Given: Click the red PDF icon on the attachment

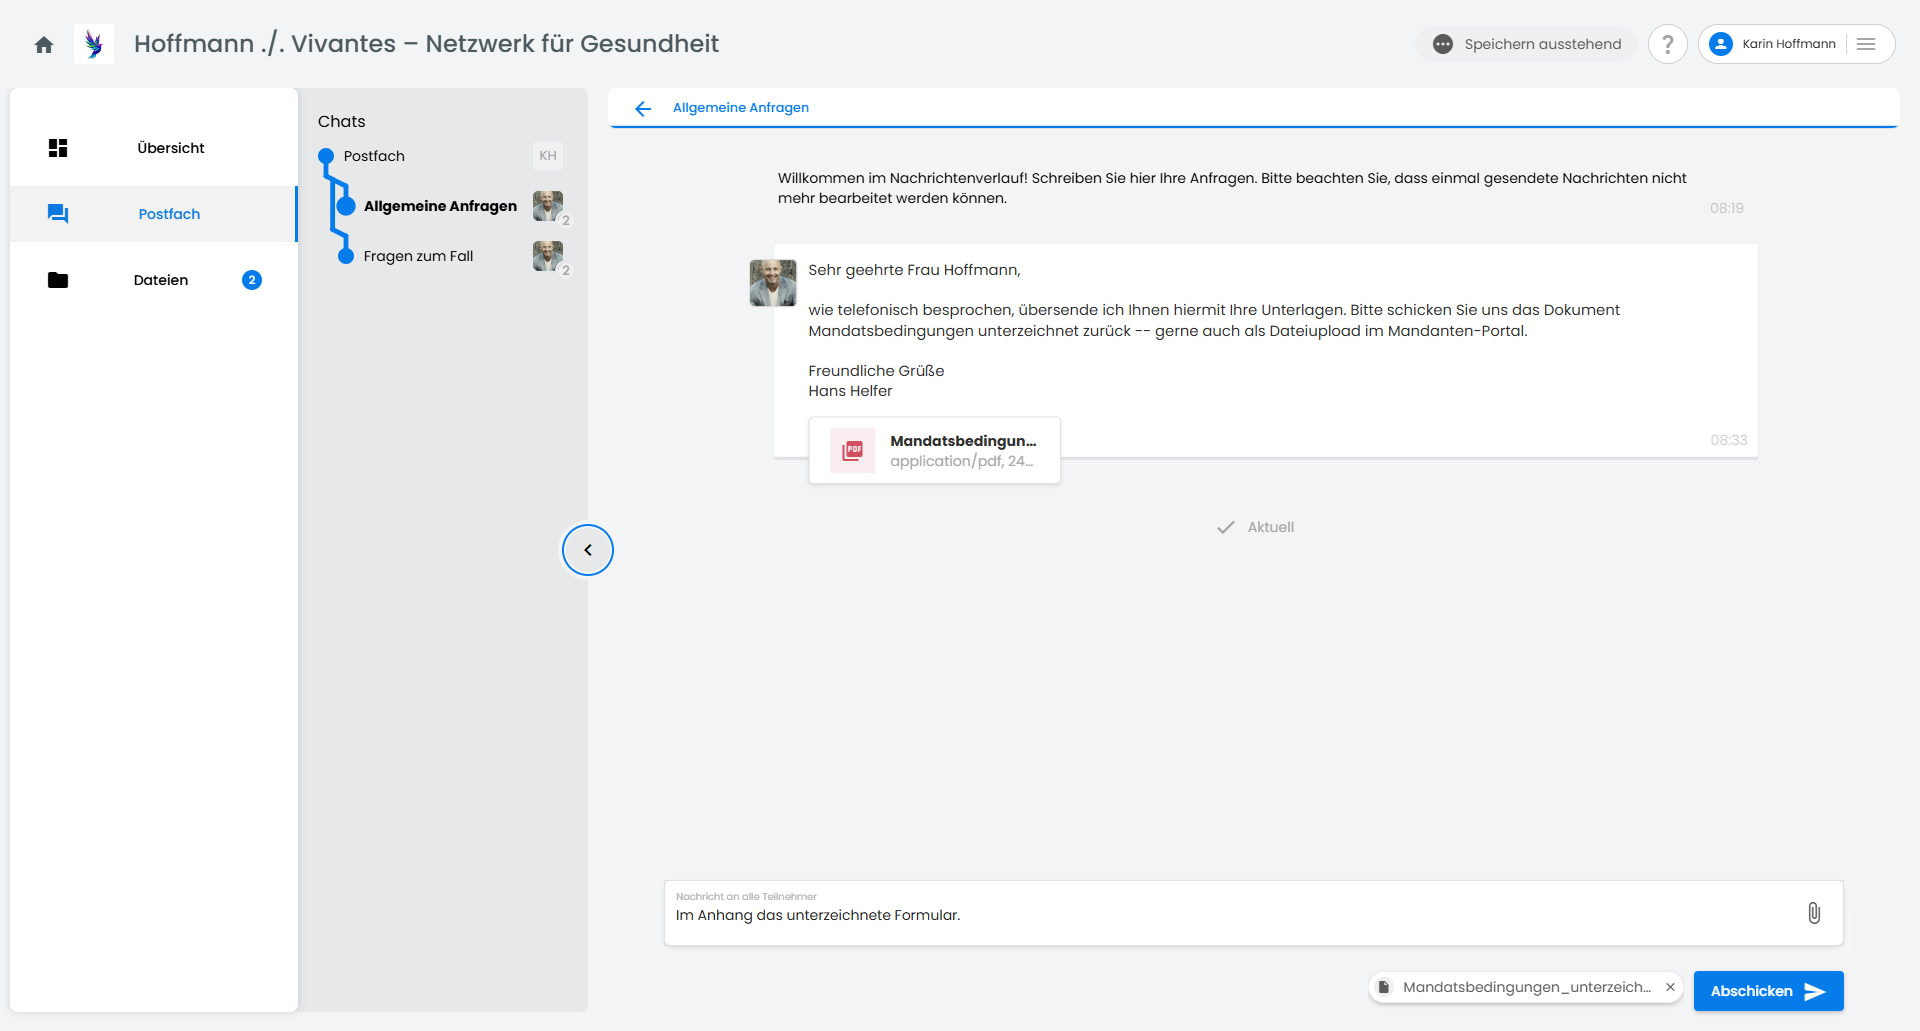Looking at the screenshot, I should pos(853,451).
